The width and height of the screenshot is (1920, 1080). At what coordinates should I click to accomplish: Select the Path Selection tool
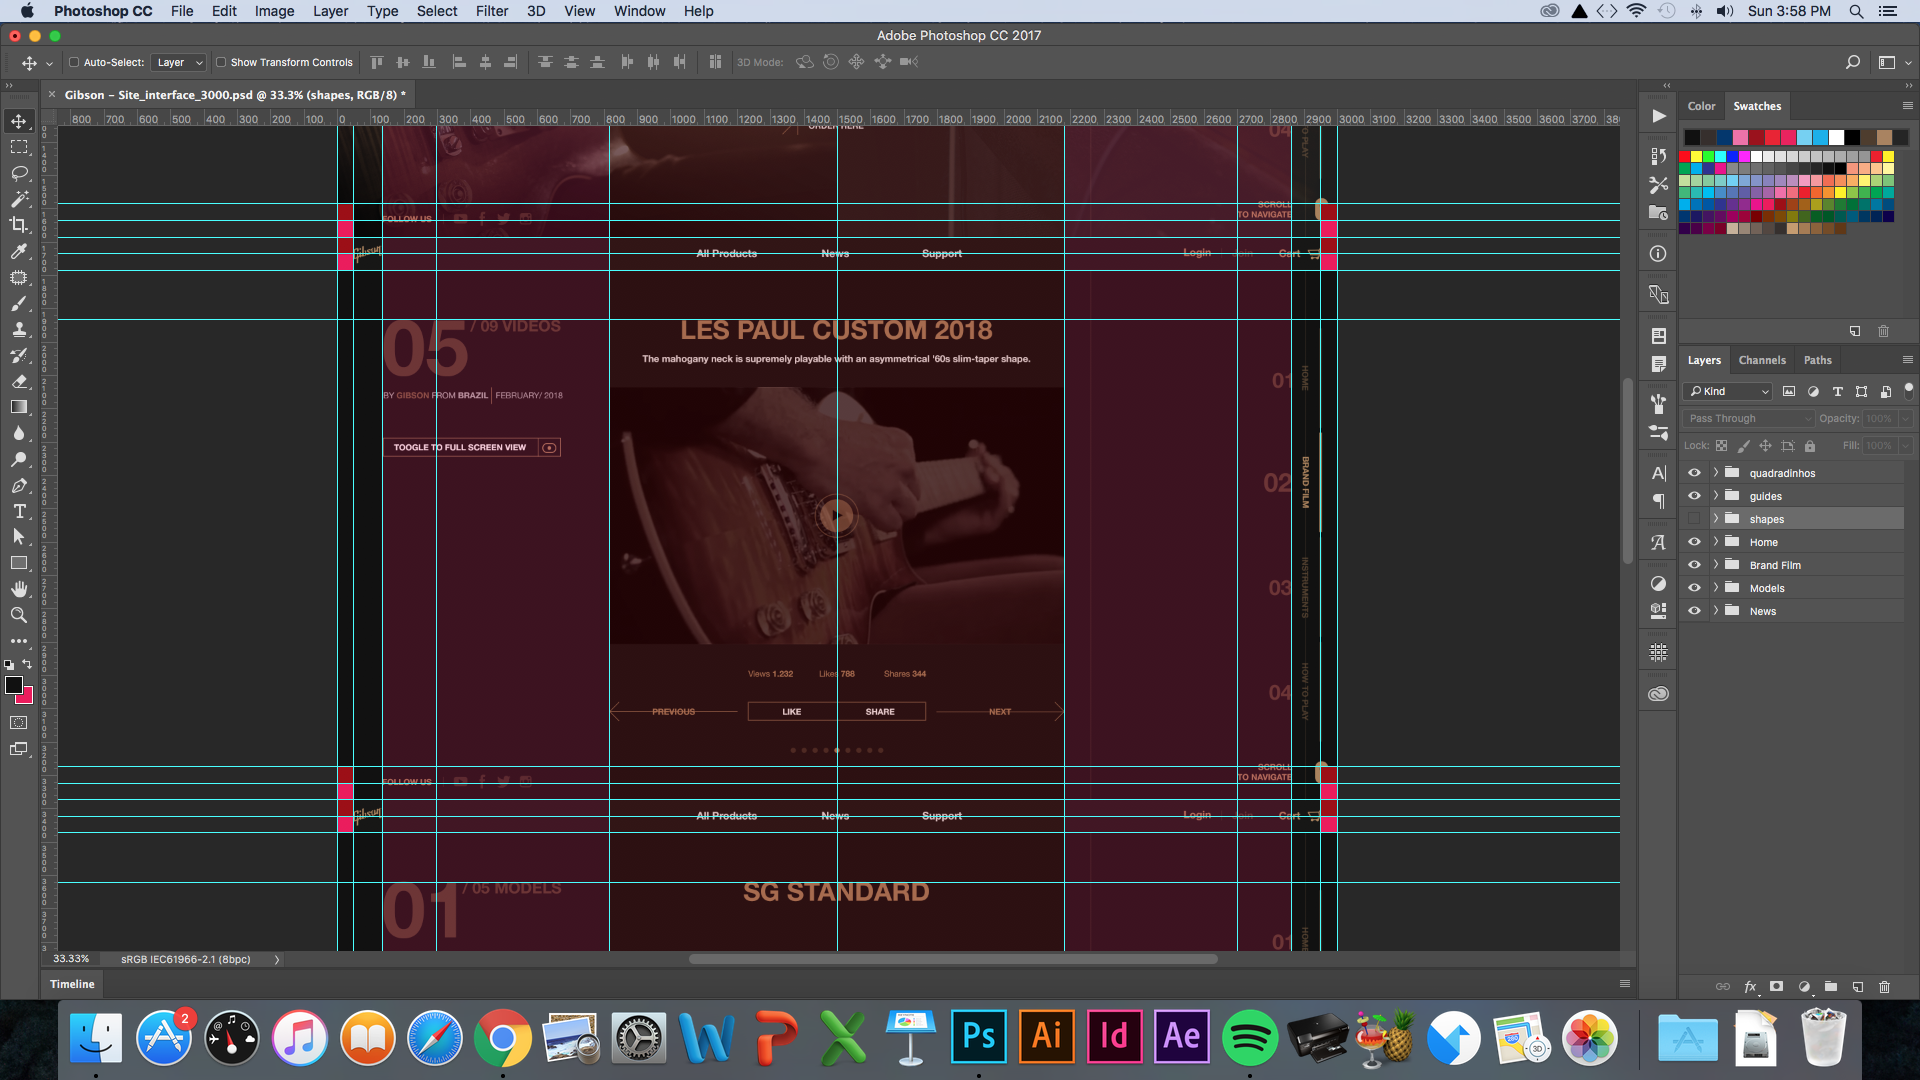pos(19,537)
